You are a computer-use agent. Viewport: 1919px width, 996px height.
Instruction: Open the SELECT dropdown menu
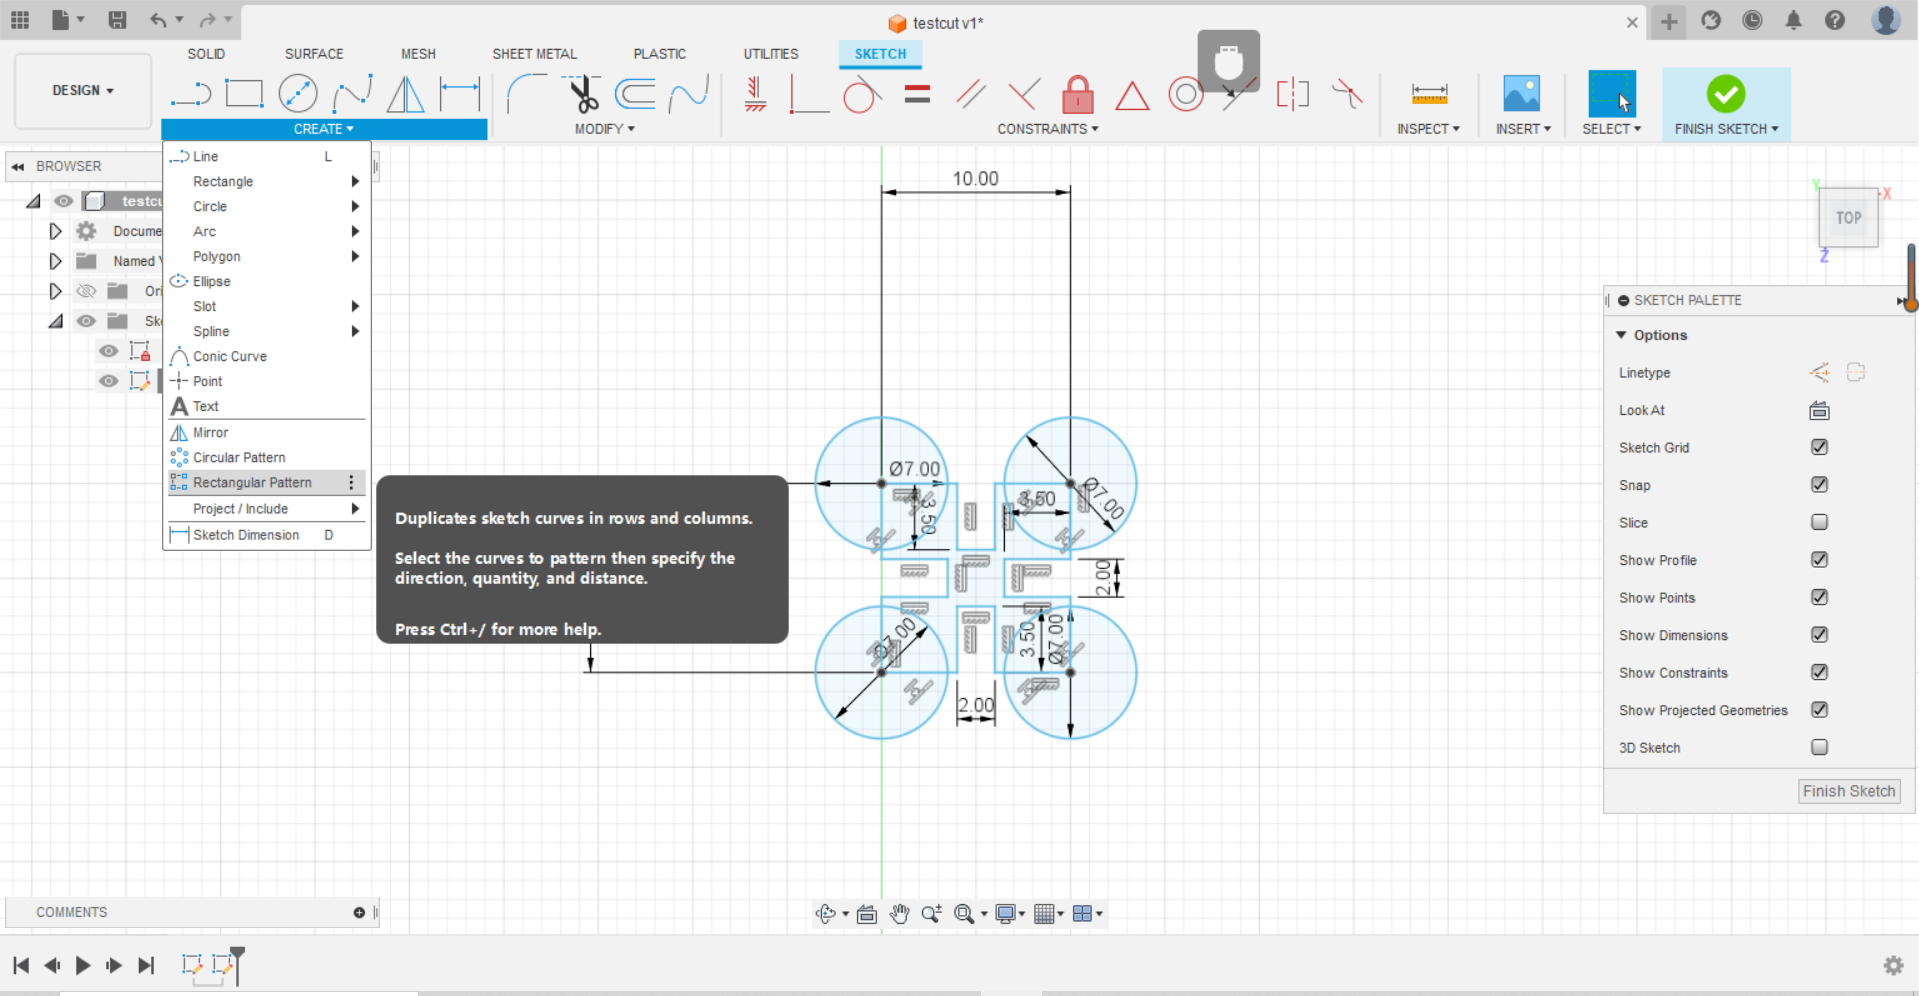(1611, 129)
